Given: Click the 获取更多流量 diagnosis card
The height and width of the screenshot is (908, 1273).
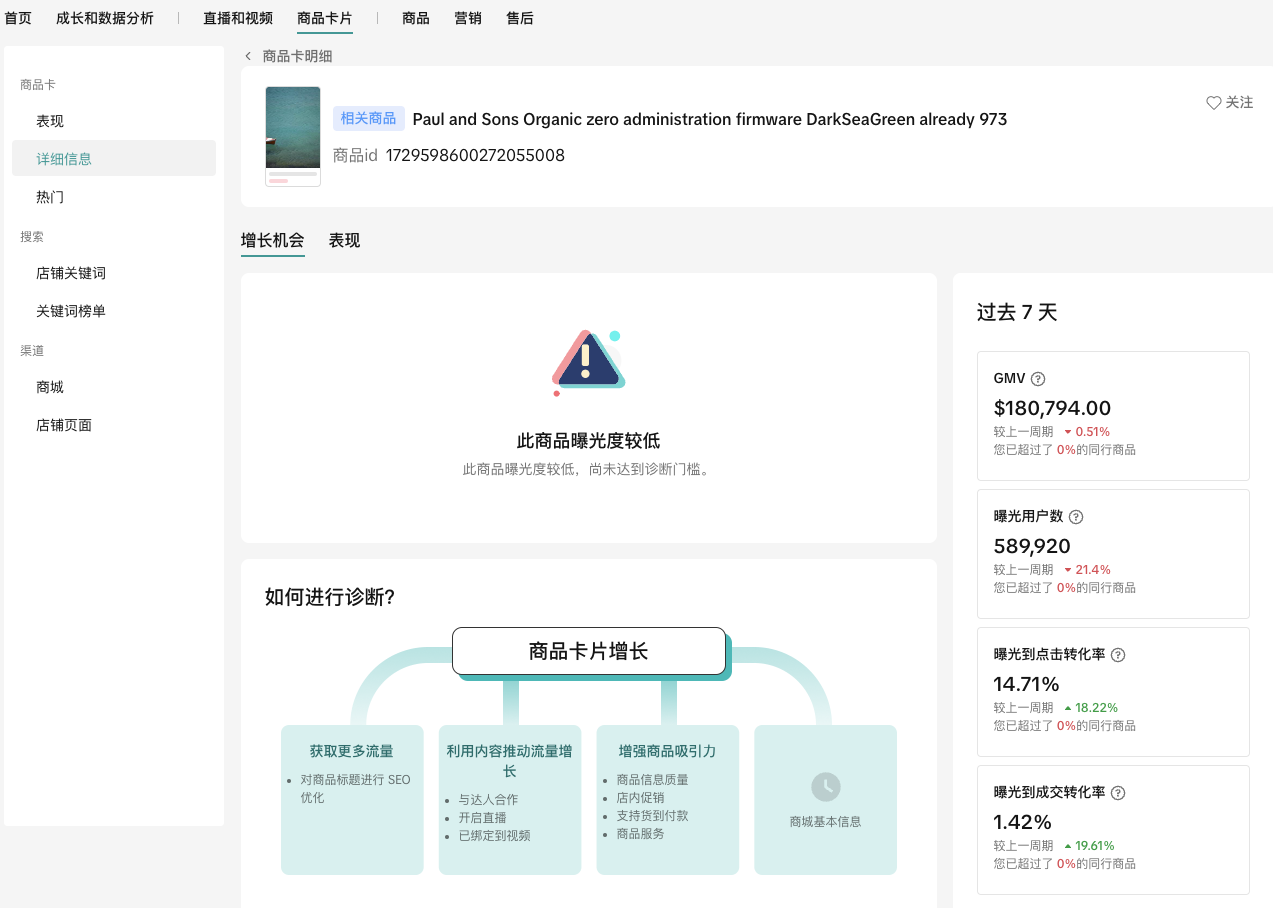Looking at the screenshot, I should 351,798.
